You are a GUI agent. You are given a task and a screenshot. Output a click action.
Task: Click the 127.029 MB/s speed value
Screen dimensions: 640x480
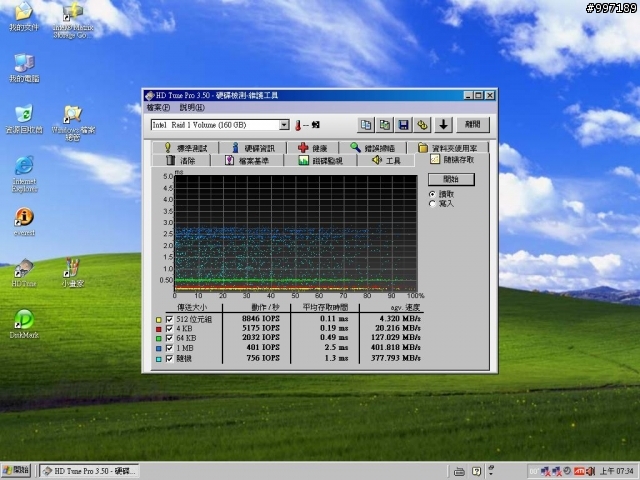pos(396,338)
